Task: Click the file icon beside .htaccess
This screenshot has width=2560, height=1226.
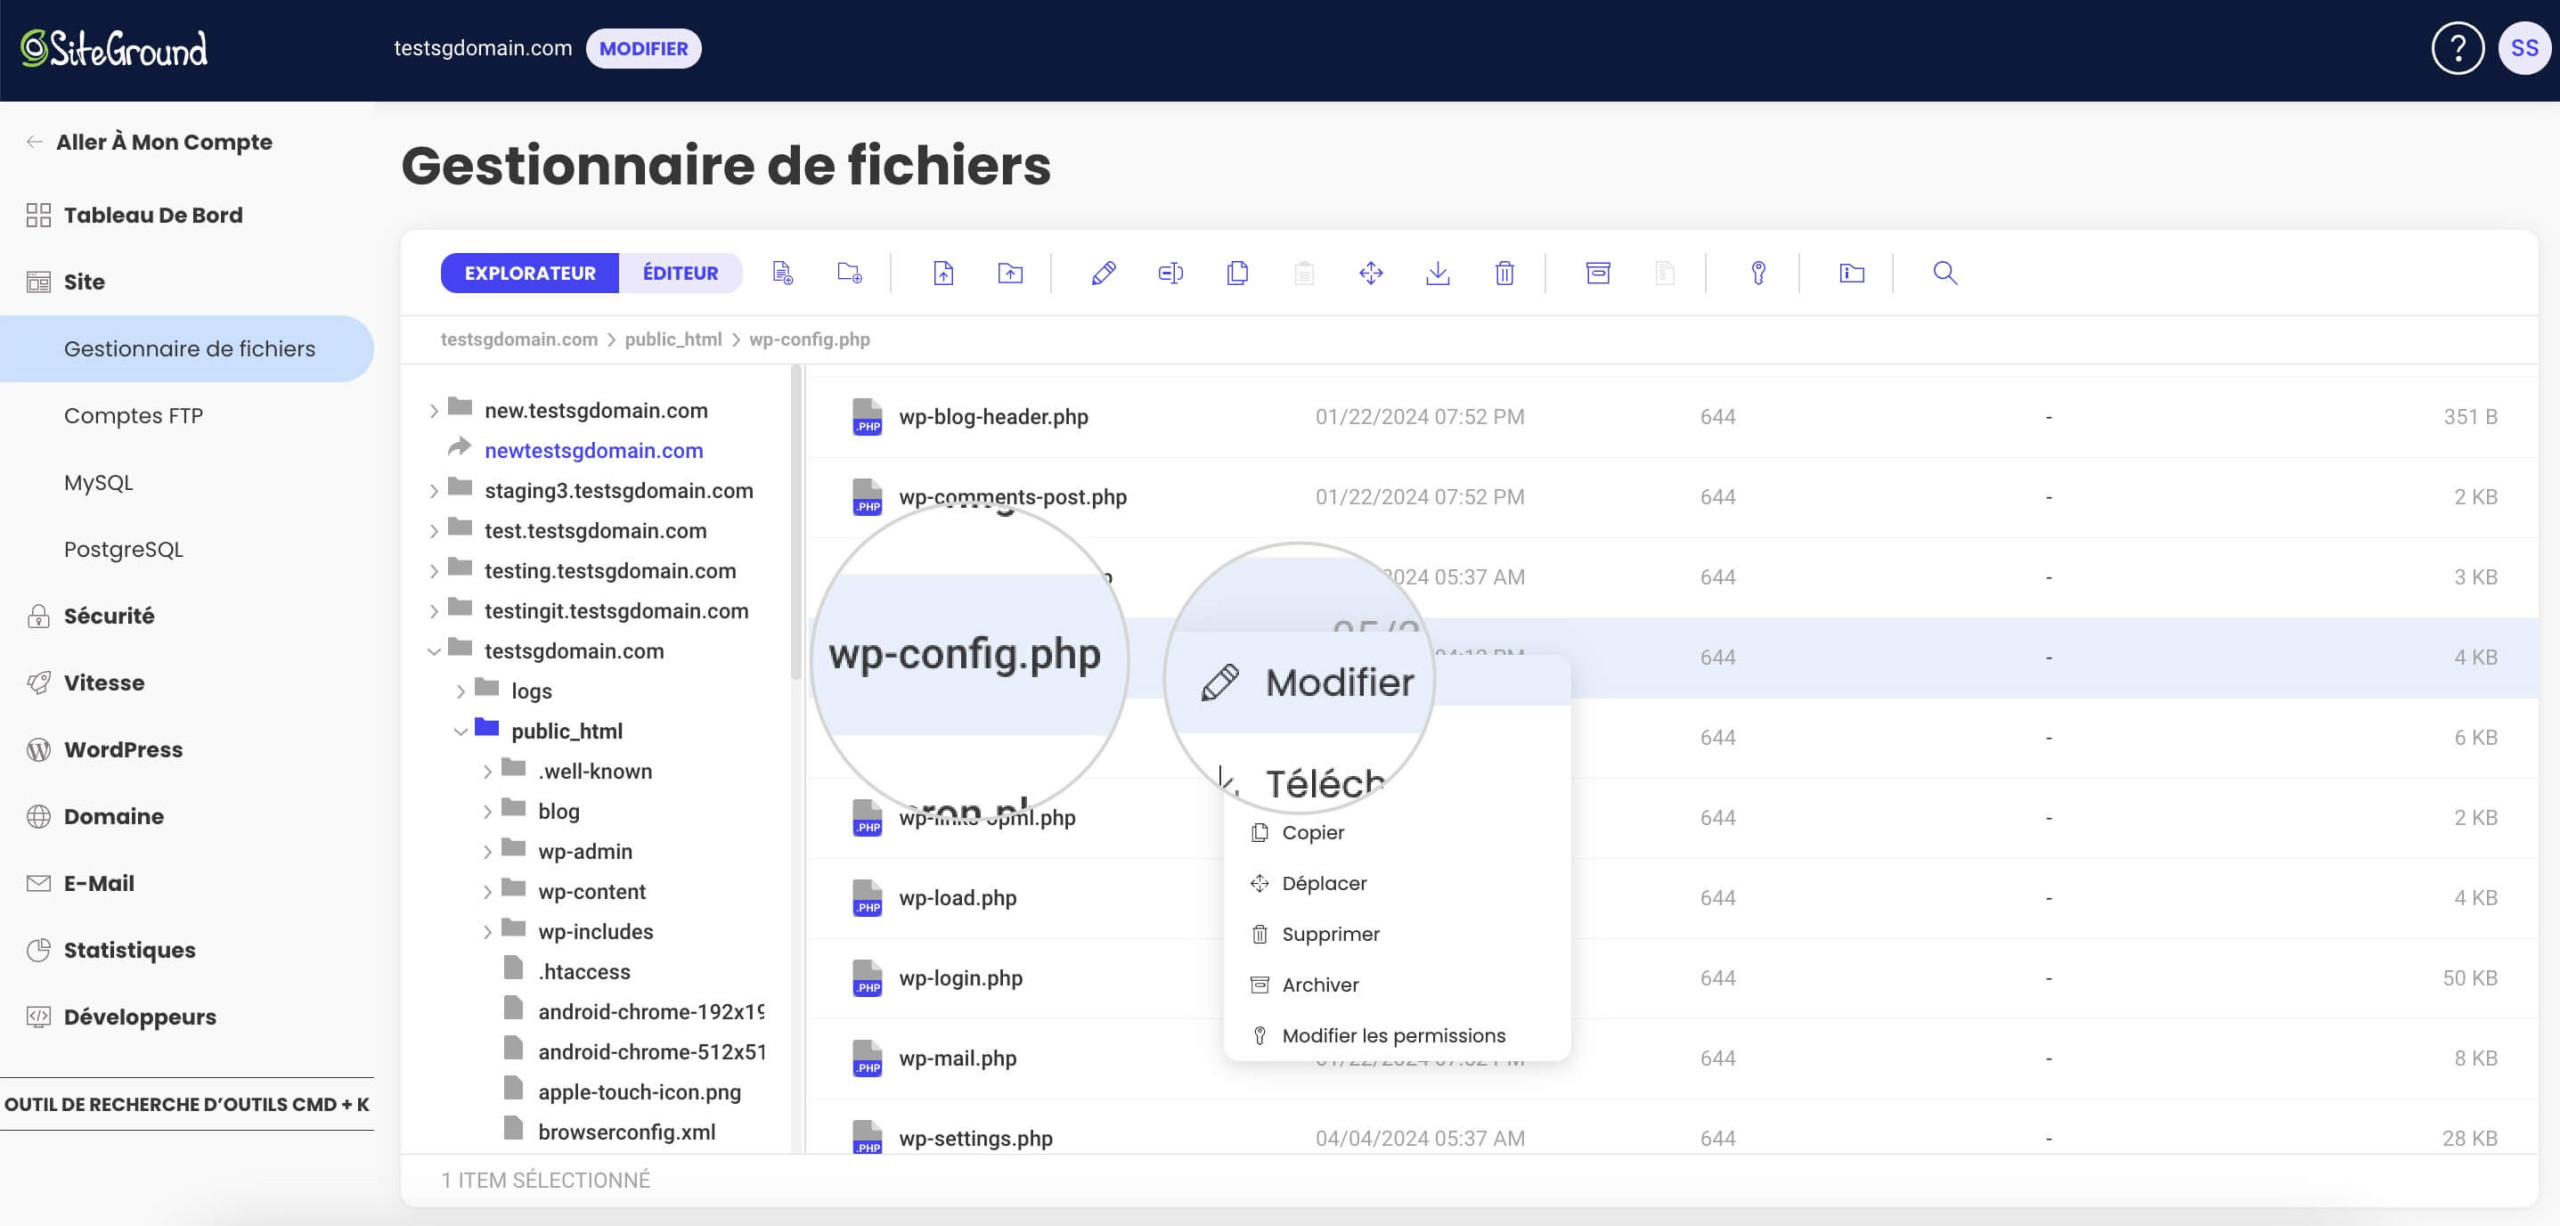Action: 514,968
